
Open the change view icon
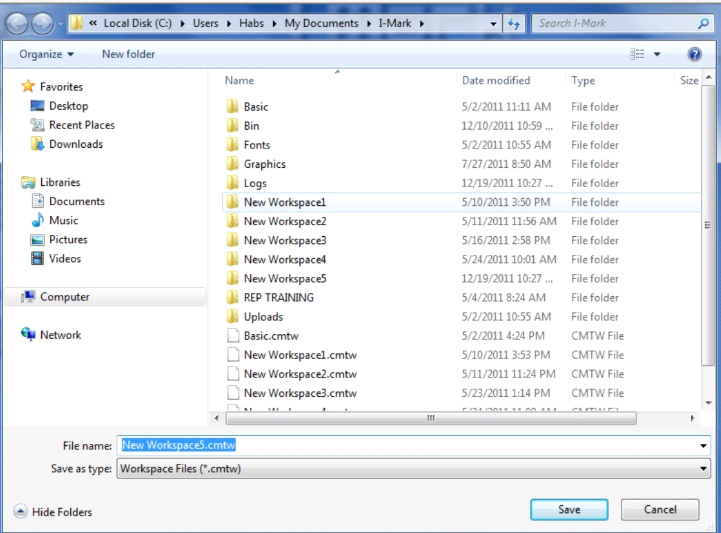coord(637,54)
